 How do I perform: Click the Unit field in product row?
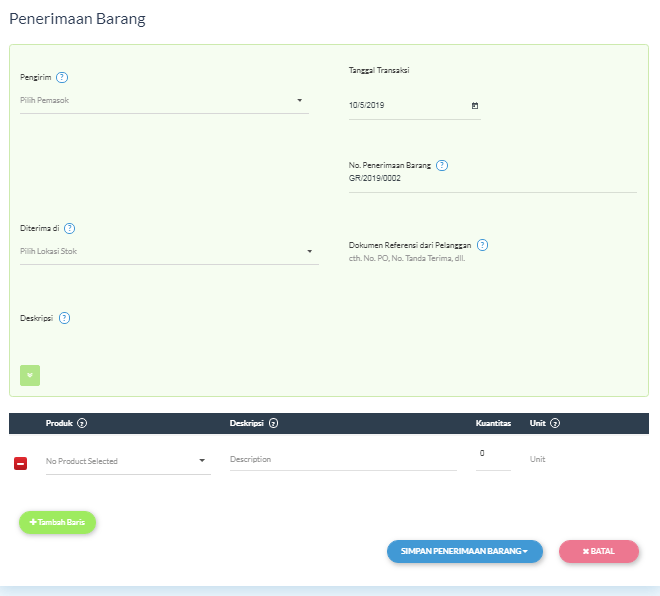click(538, 460)
